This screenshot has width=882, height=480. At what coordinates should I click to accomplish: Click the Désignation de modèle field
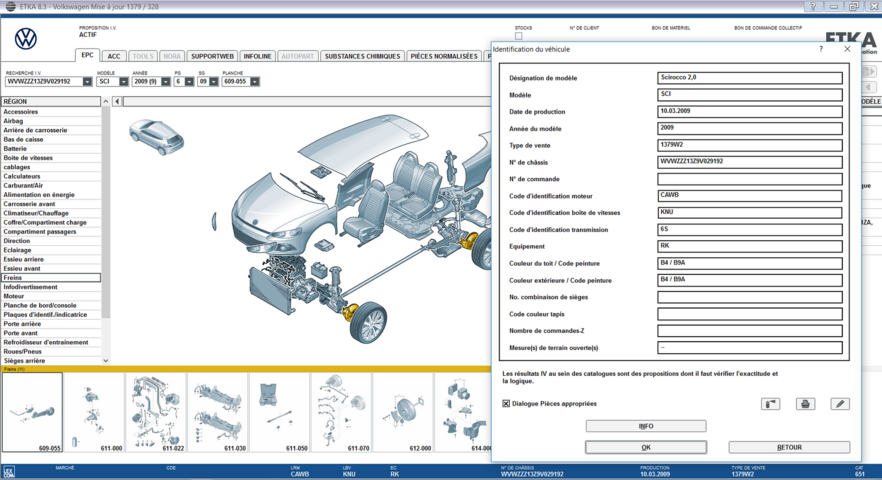749,78
